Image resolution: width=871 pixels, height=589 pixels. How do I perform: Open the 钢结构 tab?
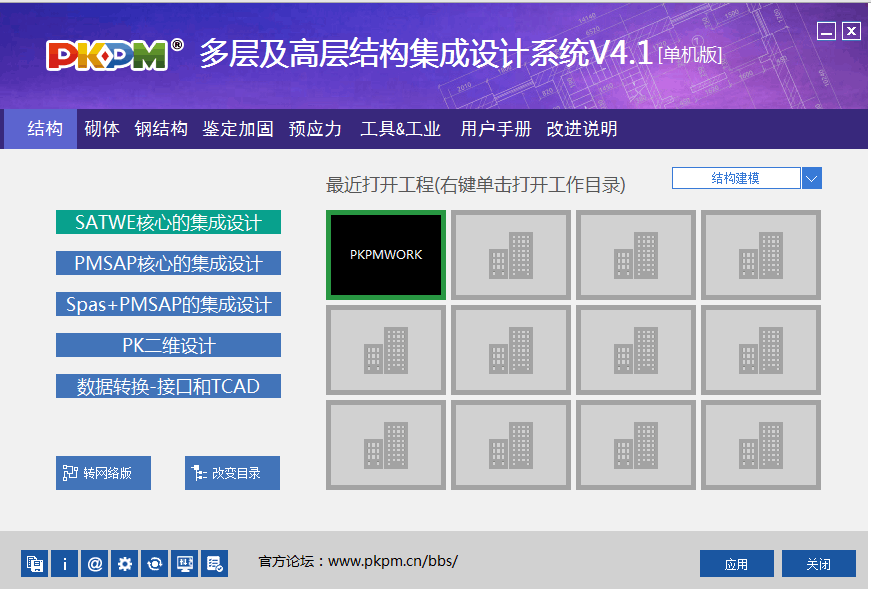(x=161, y=129)
